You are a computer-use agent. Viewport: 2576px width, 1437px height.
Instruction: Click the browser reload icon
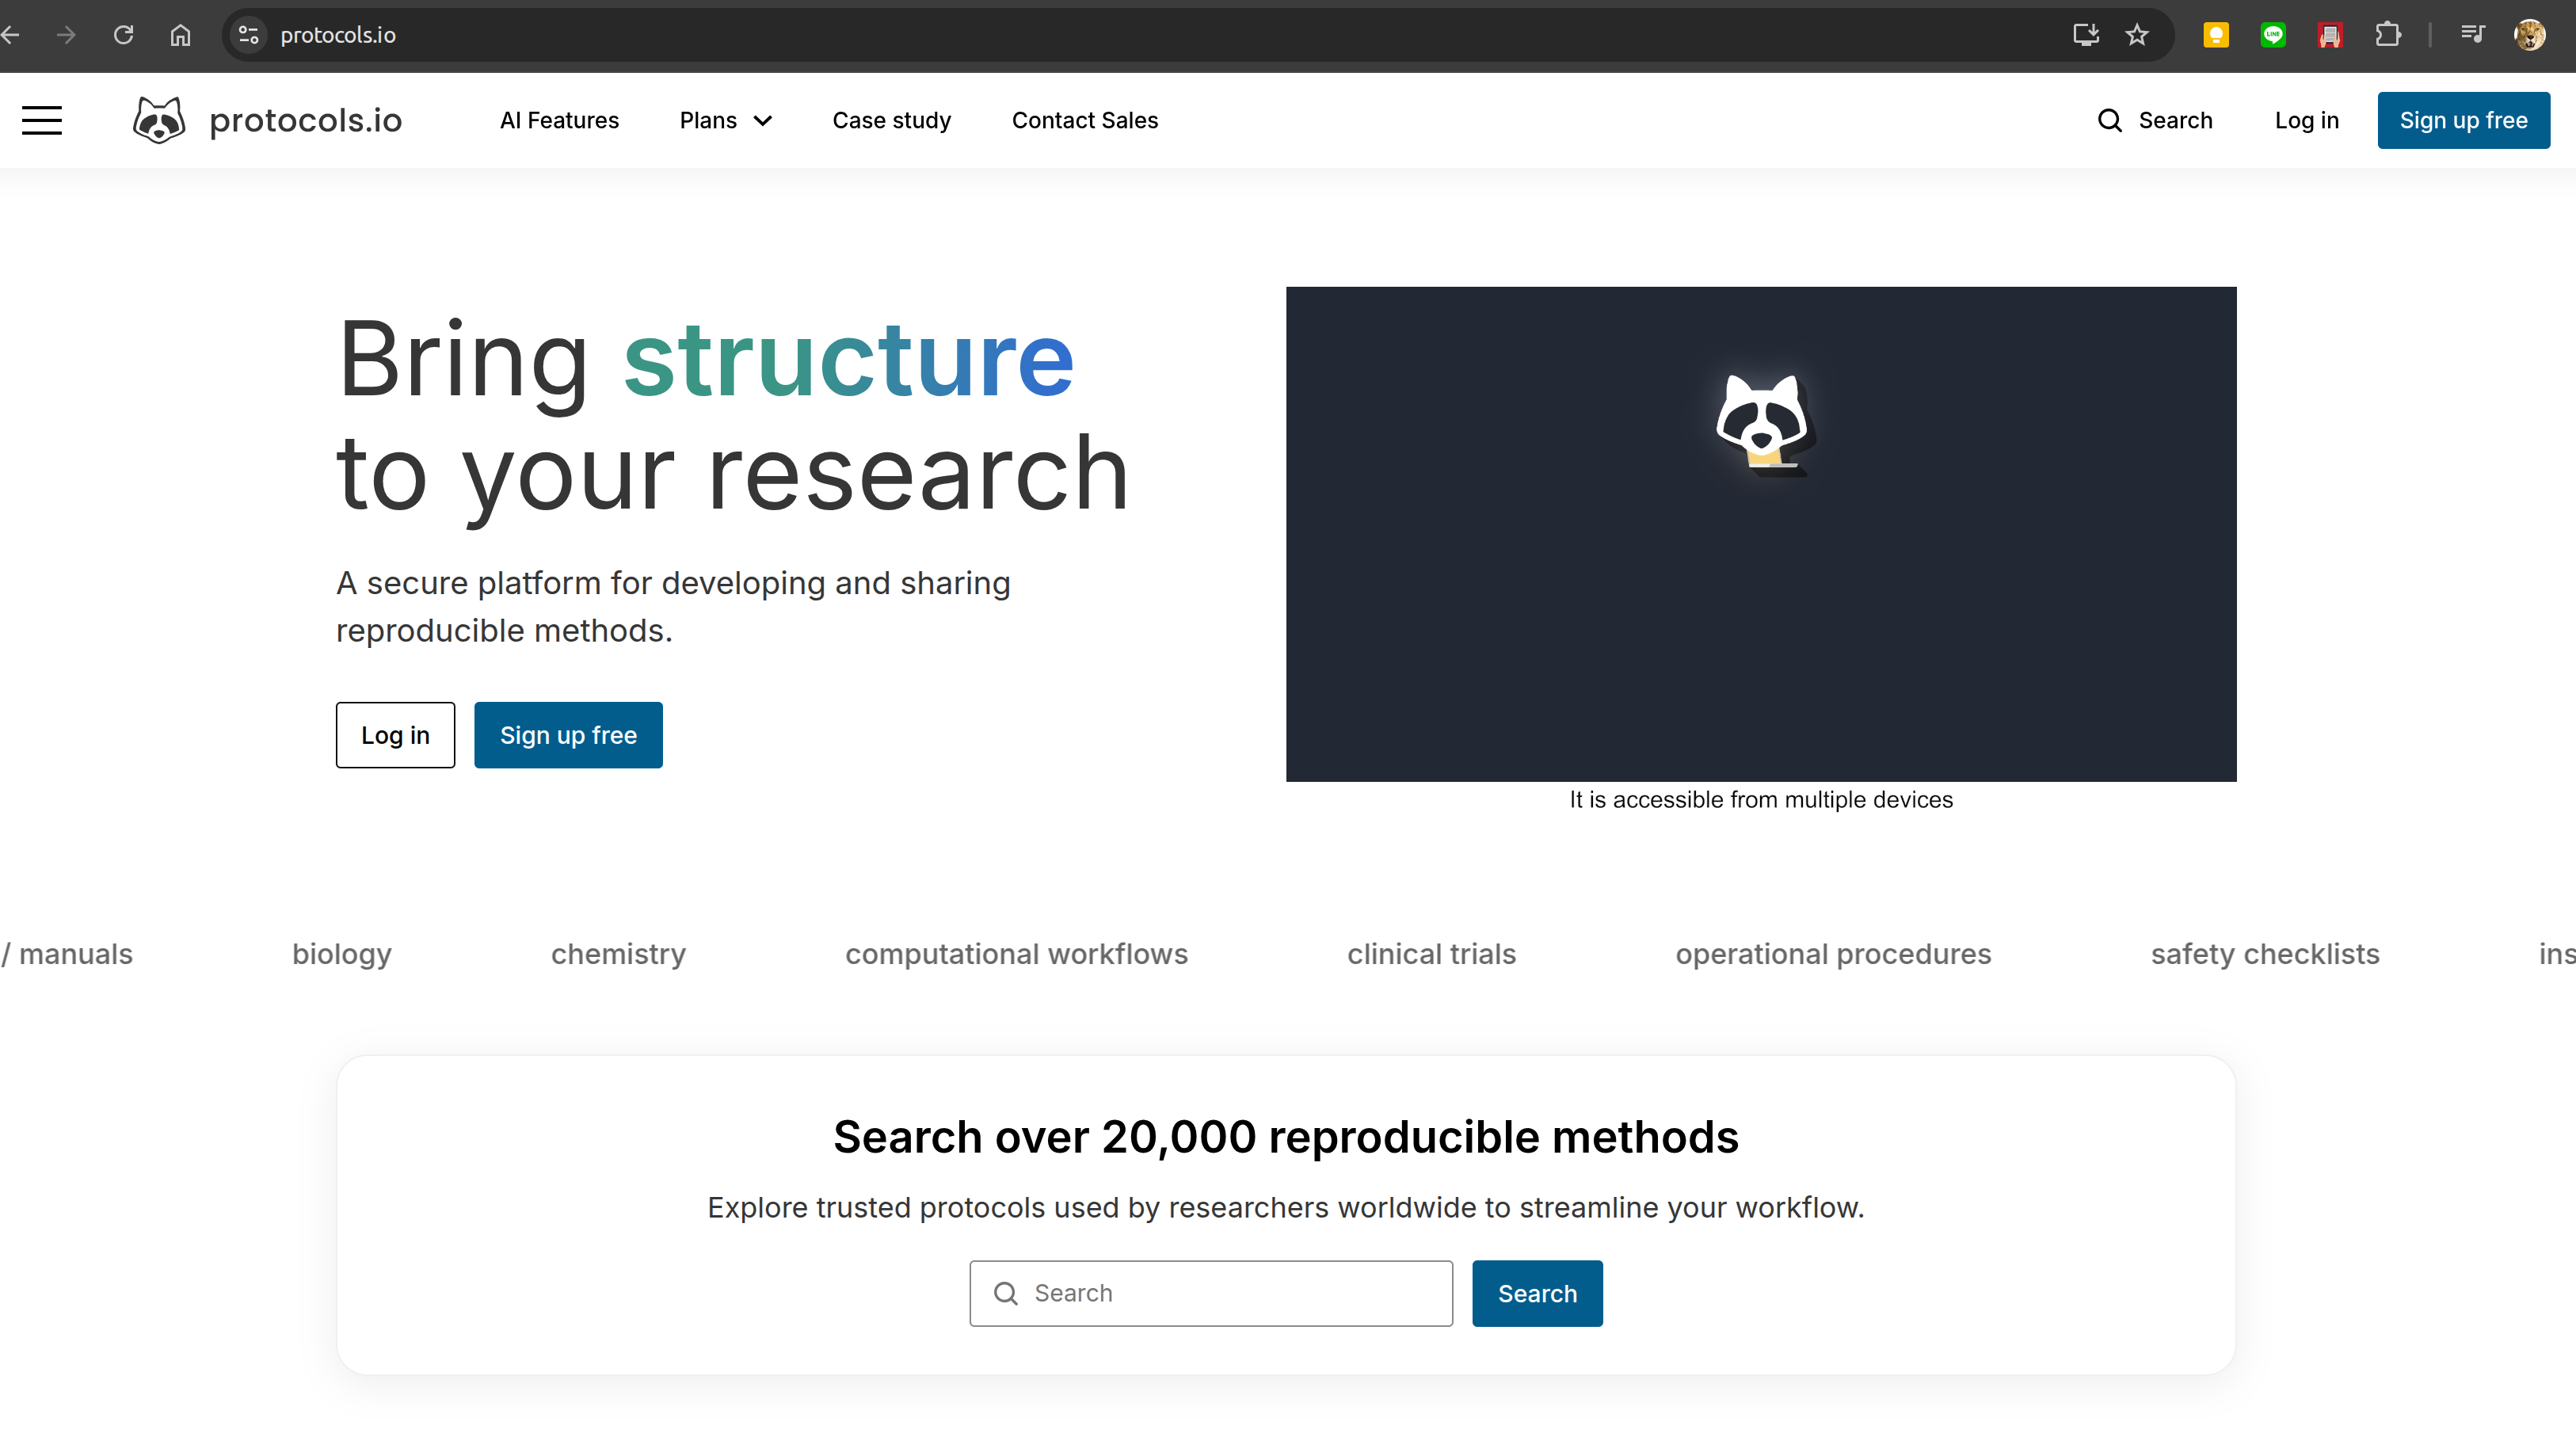pyautogui.click(x=123, y=35)
